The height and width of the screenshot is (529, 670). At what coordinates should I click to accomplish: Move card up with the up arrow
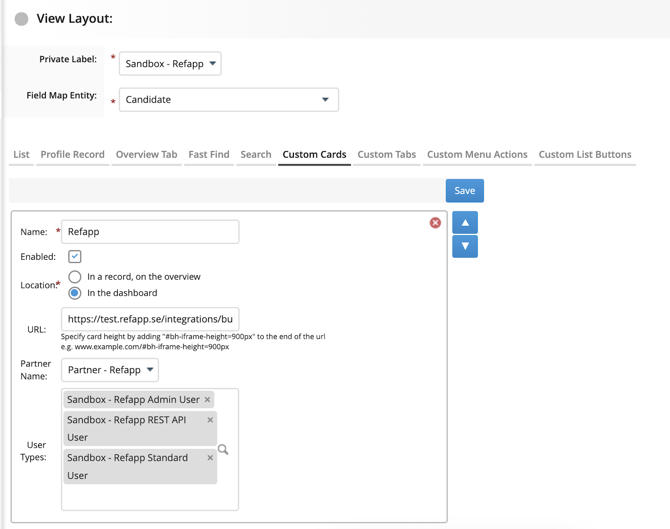(x=465, y=222)
